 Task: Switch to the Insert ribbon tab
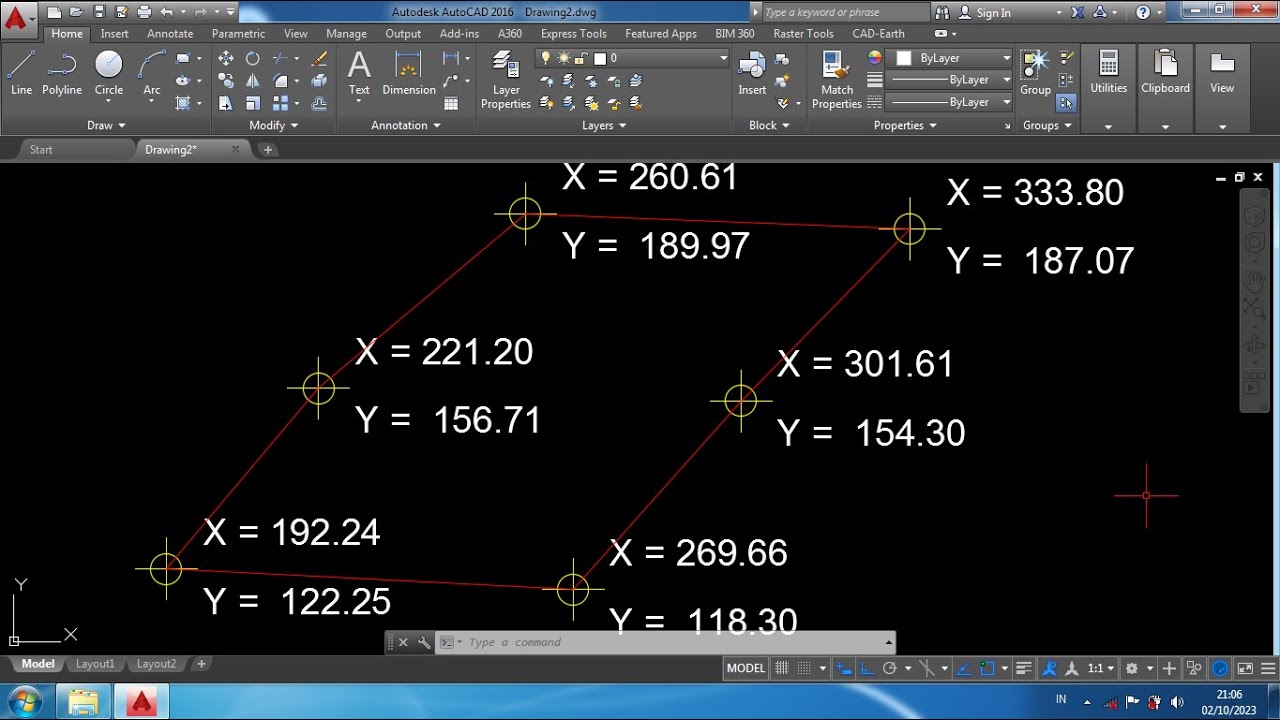[114, 33]
